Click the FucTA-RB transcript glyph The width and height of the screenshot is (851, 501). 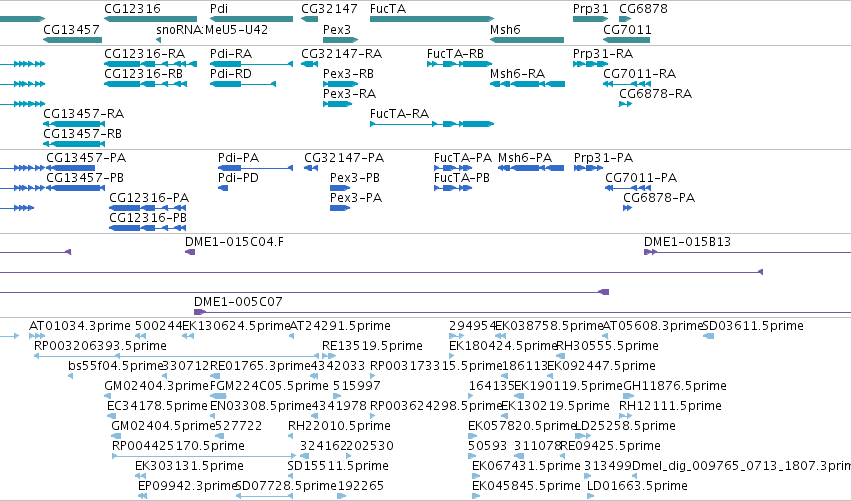click(x=460, y=64)
